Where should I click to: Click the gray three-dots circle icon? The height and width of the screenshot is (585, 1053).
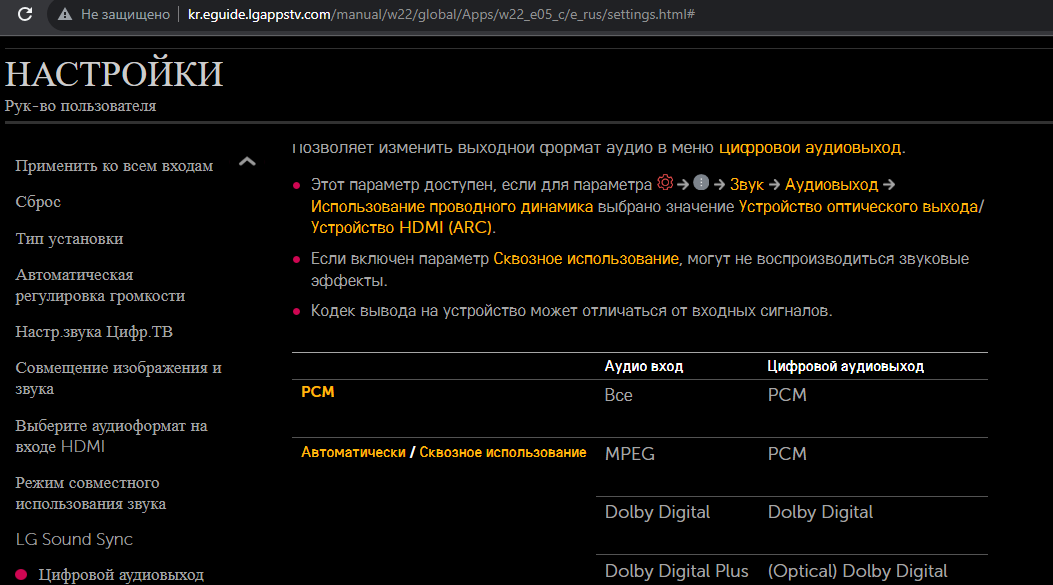[x=701, y=183]
